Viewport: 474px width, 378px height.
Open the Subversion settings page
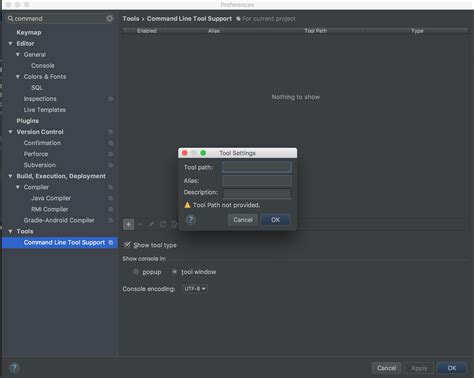click(x=40, y=165)
